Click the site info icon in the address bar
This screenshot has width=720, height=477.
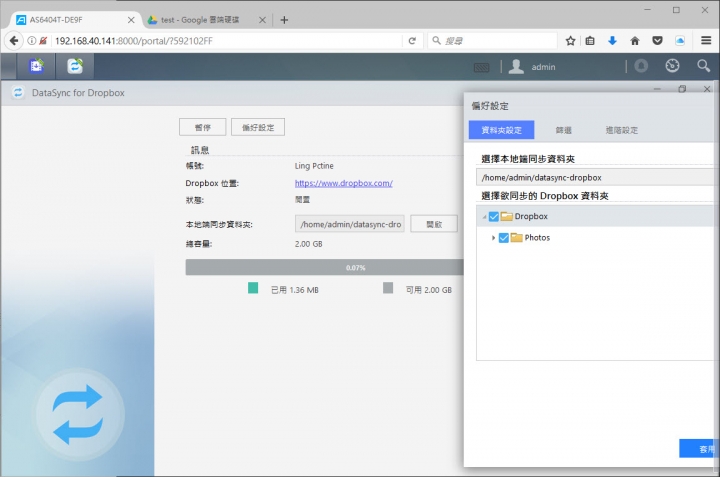(32, 41)
